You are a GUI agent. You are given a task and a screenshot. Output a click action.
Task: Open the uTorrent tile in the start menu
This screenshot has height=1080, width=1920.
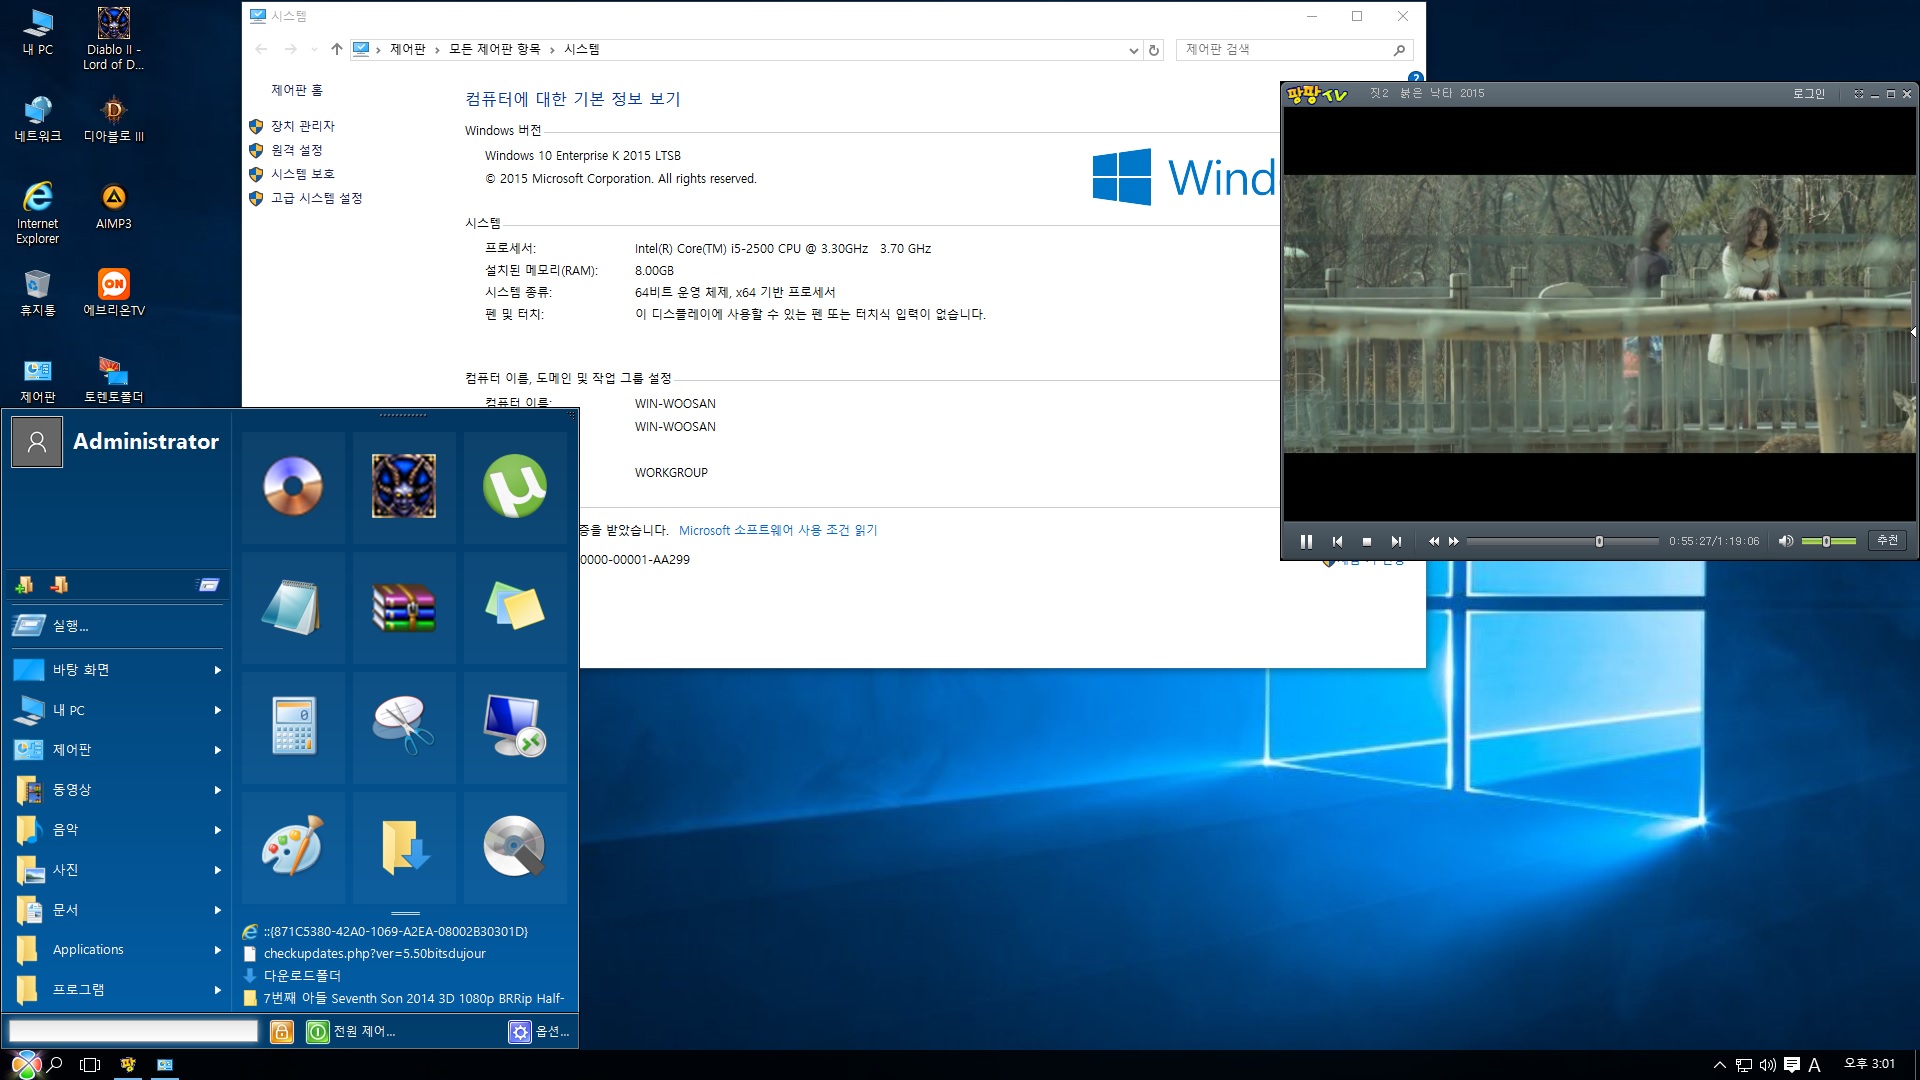point(515,487)
